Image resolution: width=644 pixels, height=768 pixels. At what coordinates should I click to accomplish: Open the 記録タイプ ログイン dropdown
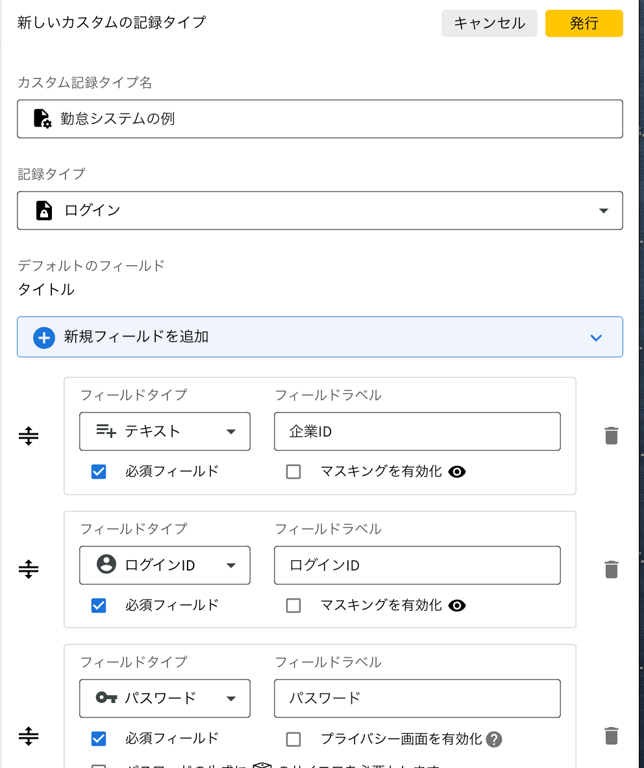(x=320, y=210)
